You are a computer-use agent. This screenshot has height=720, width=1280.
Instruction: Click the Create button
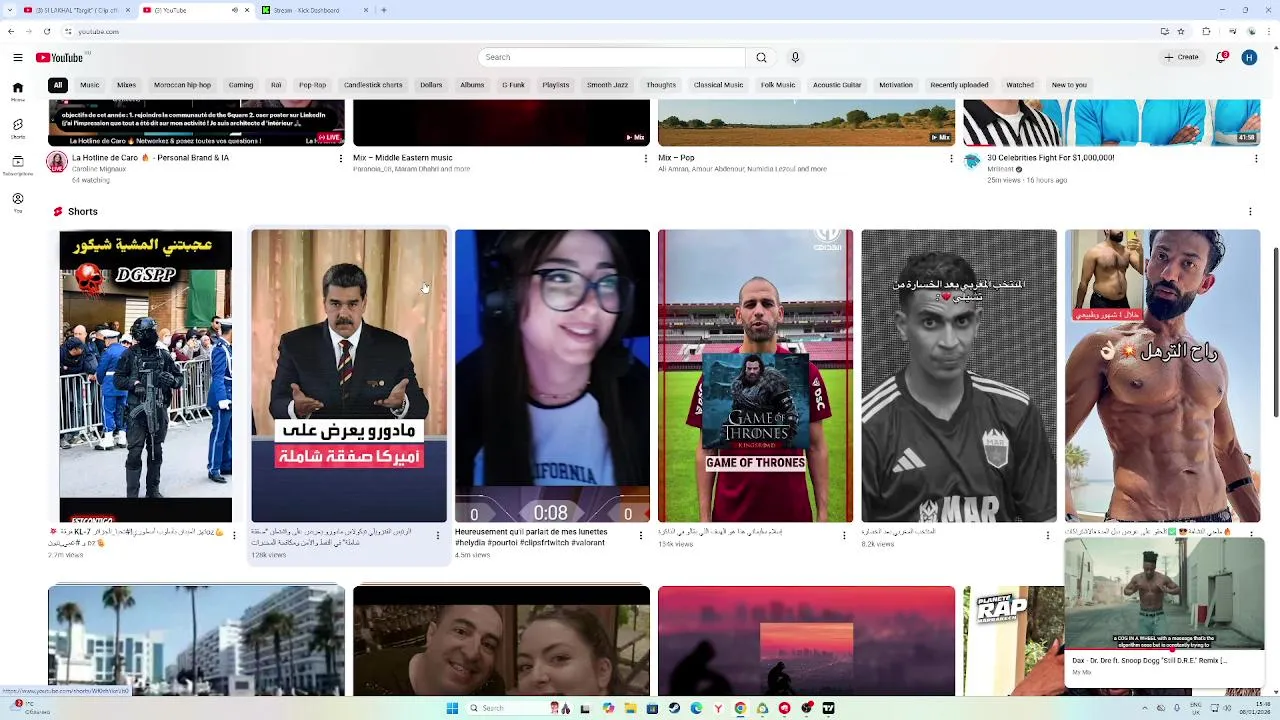(x=1181, y=57)
